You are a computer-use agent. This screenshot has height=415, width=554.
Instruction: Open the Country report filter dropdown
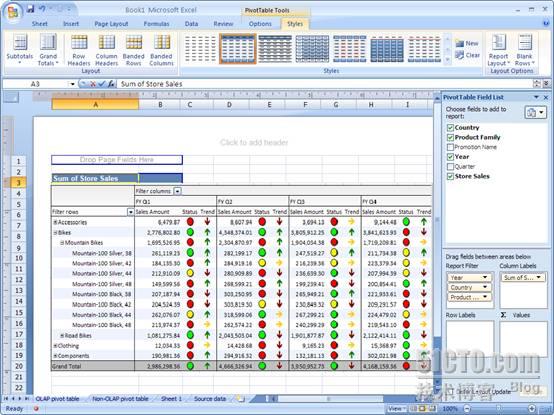pos(485,287)
